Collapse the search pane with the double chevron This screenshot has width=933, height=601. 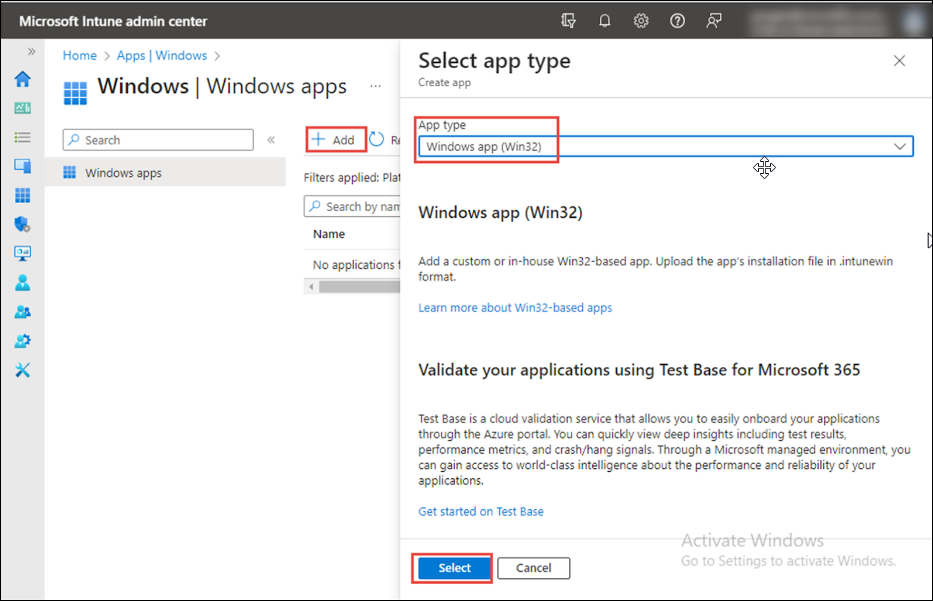(x=271, y=139)
